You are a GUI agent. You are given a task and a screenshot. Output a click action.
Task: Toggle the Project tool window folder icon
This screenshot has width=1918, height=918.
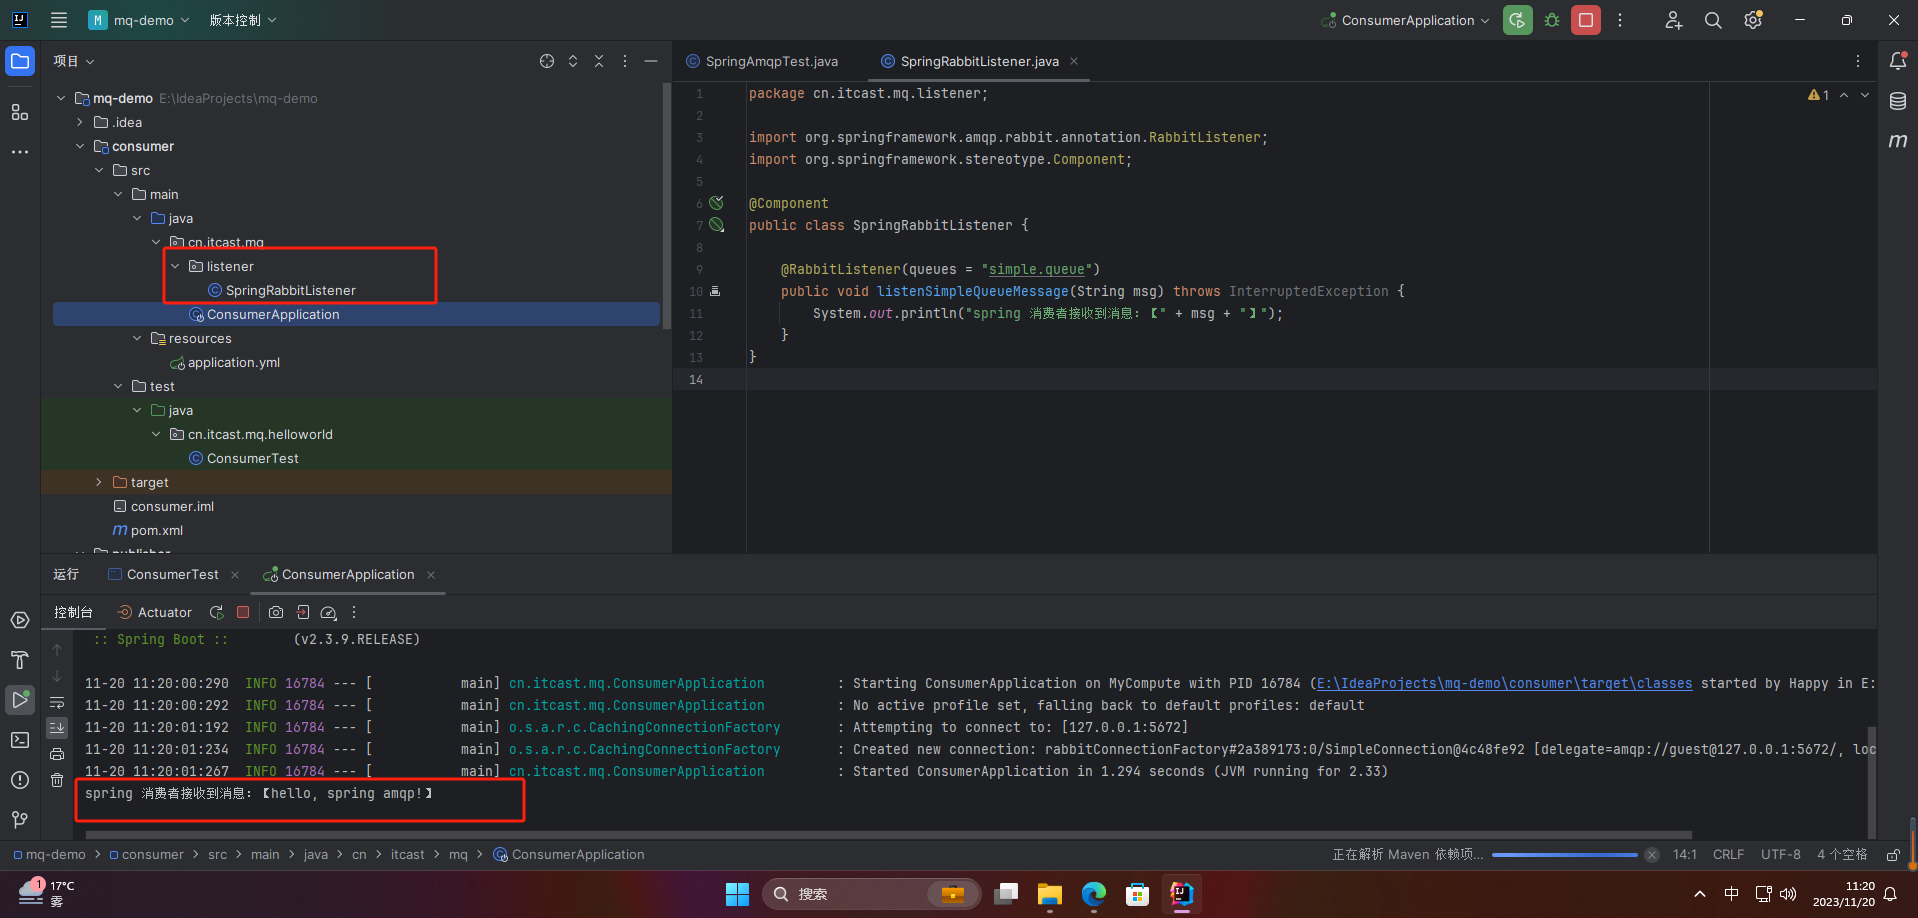click(x=20, y=61)
